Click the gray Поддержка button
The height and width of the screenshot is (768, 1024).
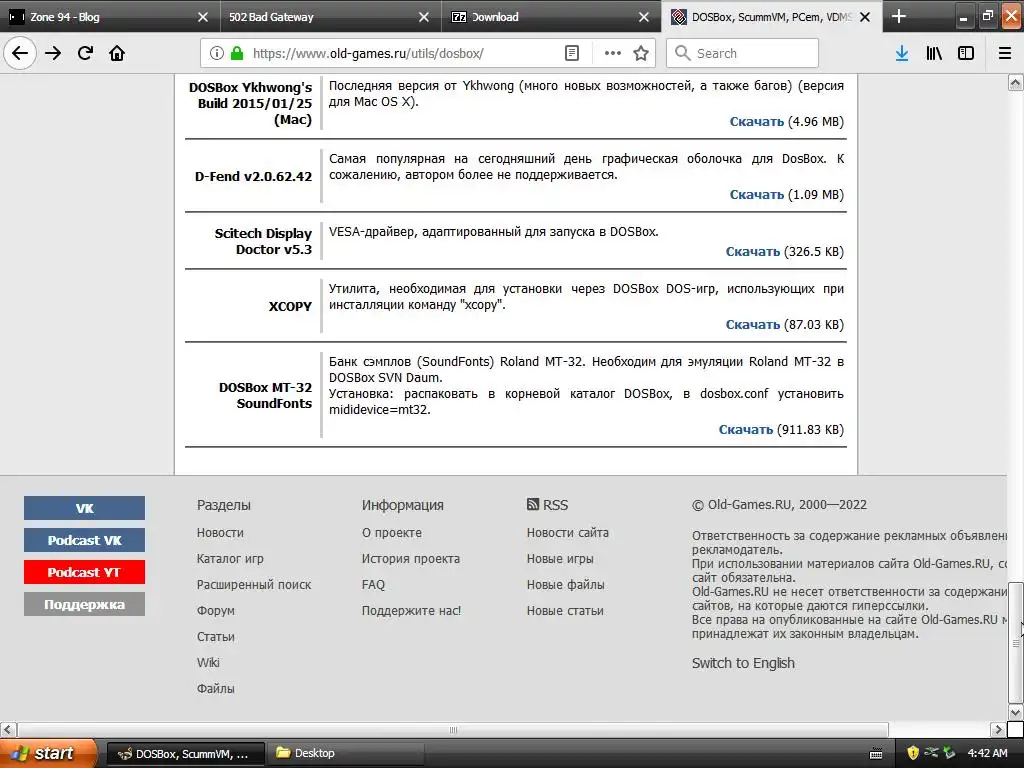coord(84,604)
